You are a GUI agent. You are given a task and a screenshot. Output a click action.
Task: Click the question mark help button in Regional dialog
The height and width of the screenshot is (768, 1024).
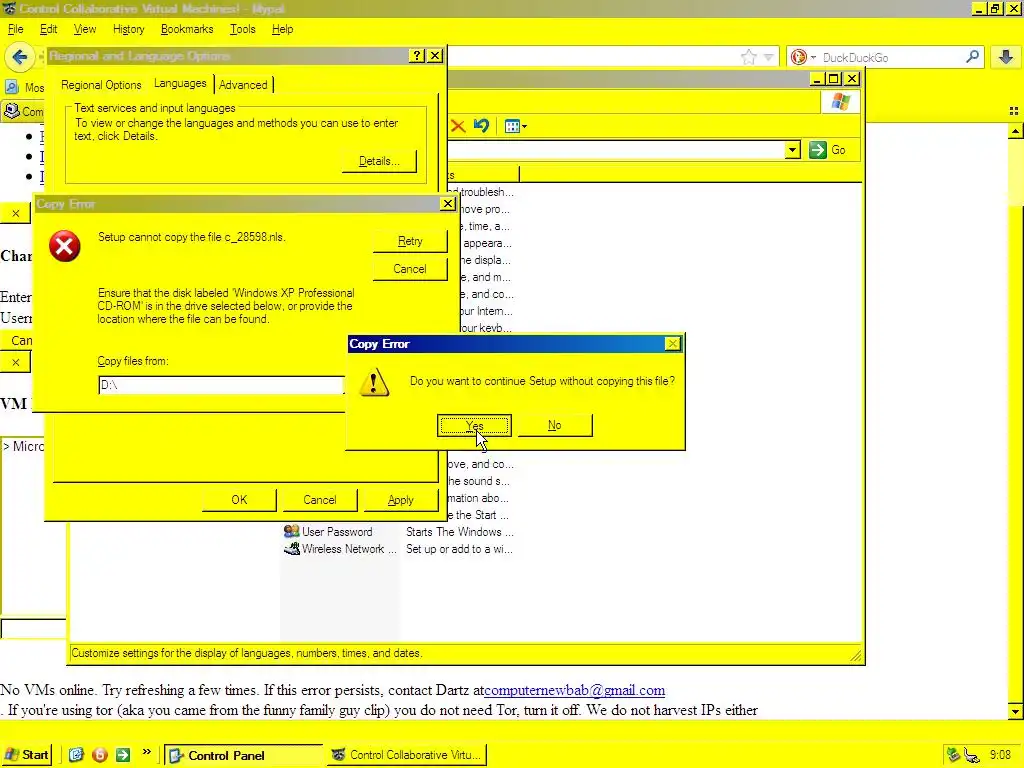pyautogui.click(x=417, y=56)
